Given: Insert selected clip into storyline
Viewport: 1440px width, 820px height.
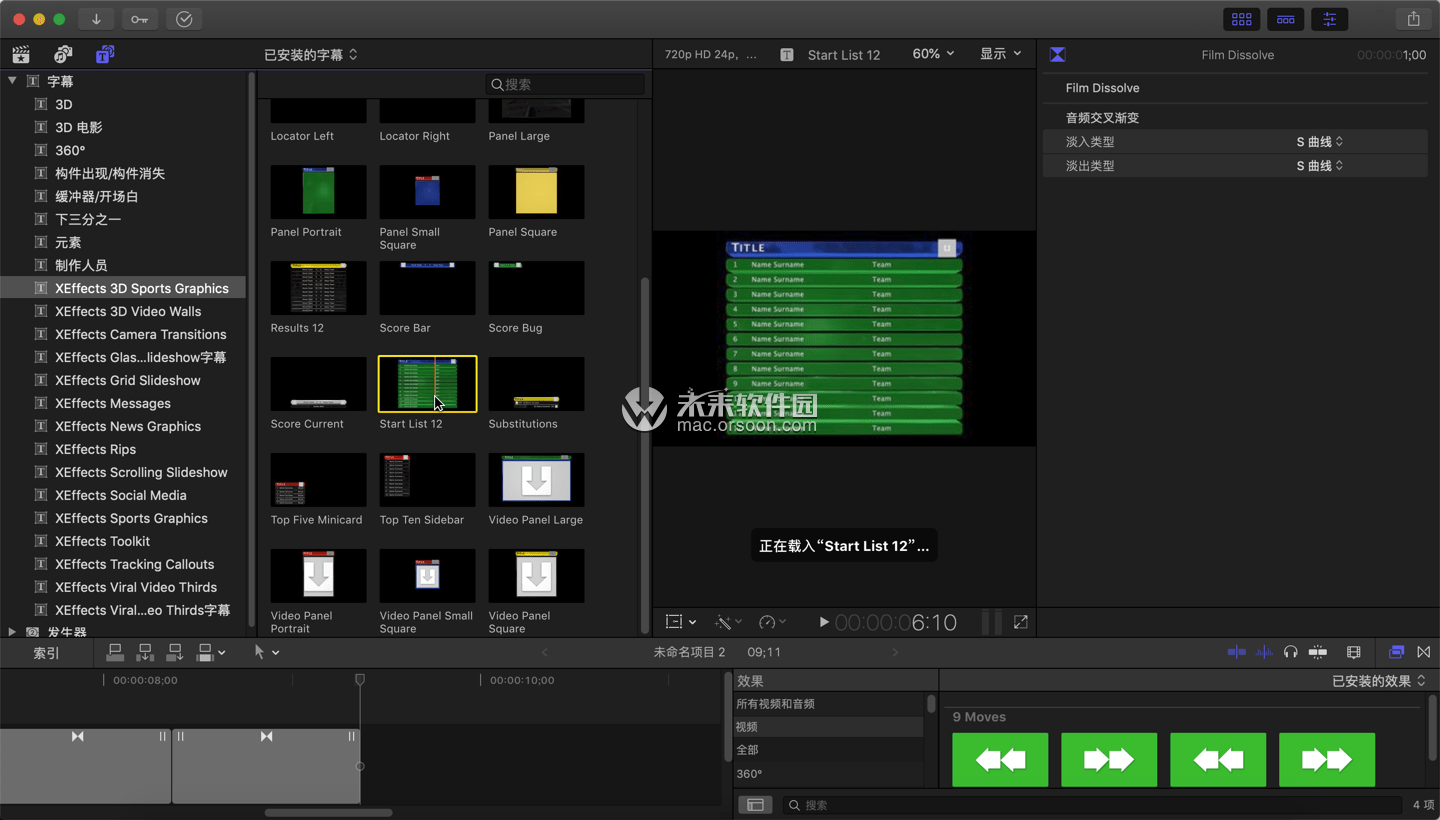Looking at the screenshot, I should pos(146,653).
